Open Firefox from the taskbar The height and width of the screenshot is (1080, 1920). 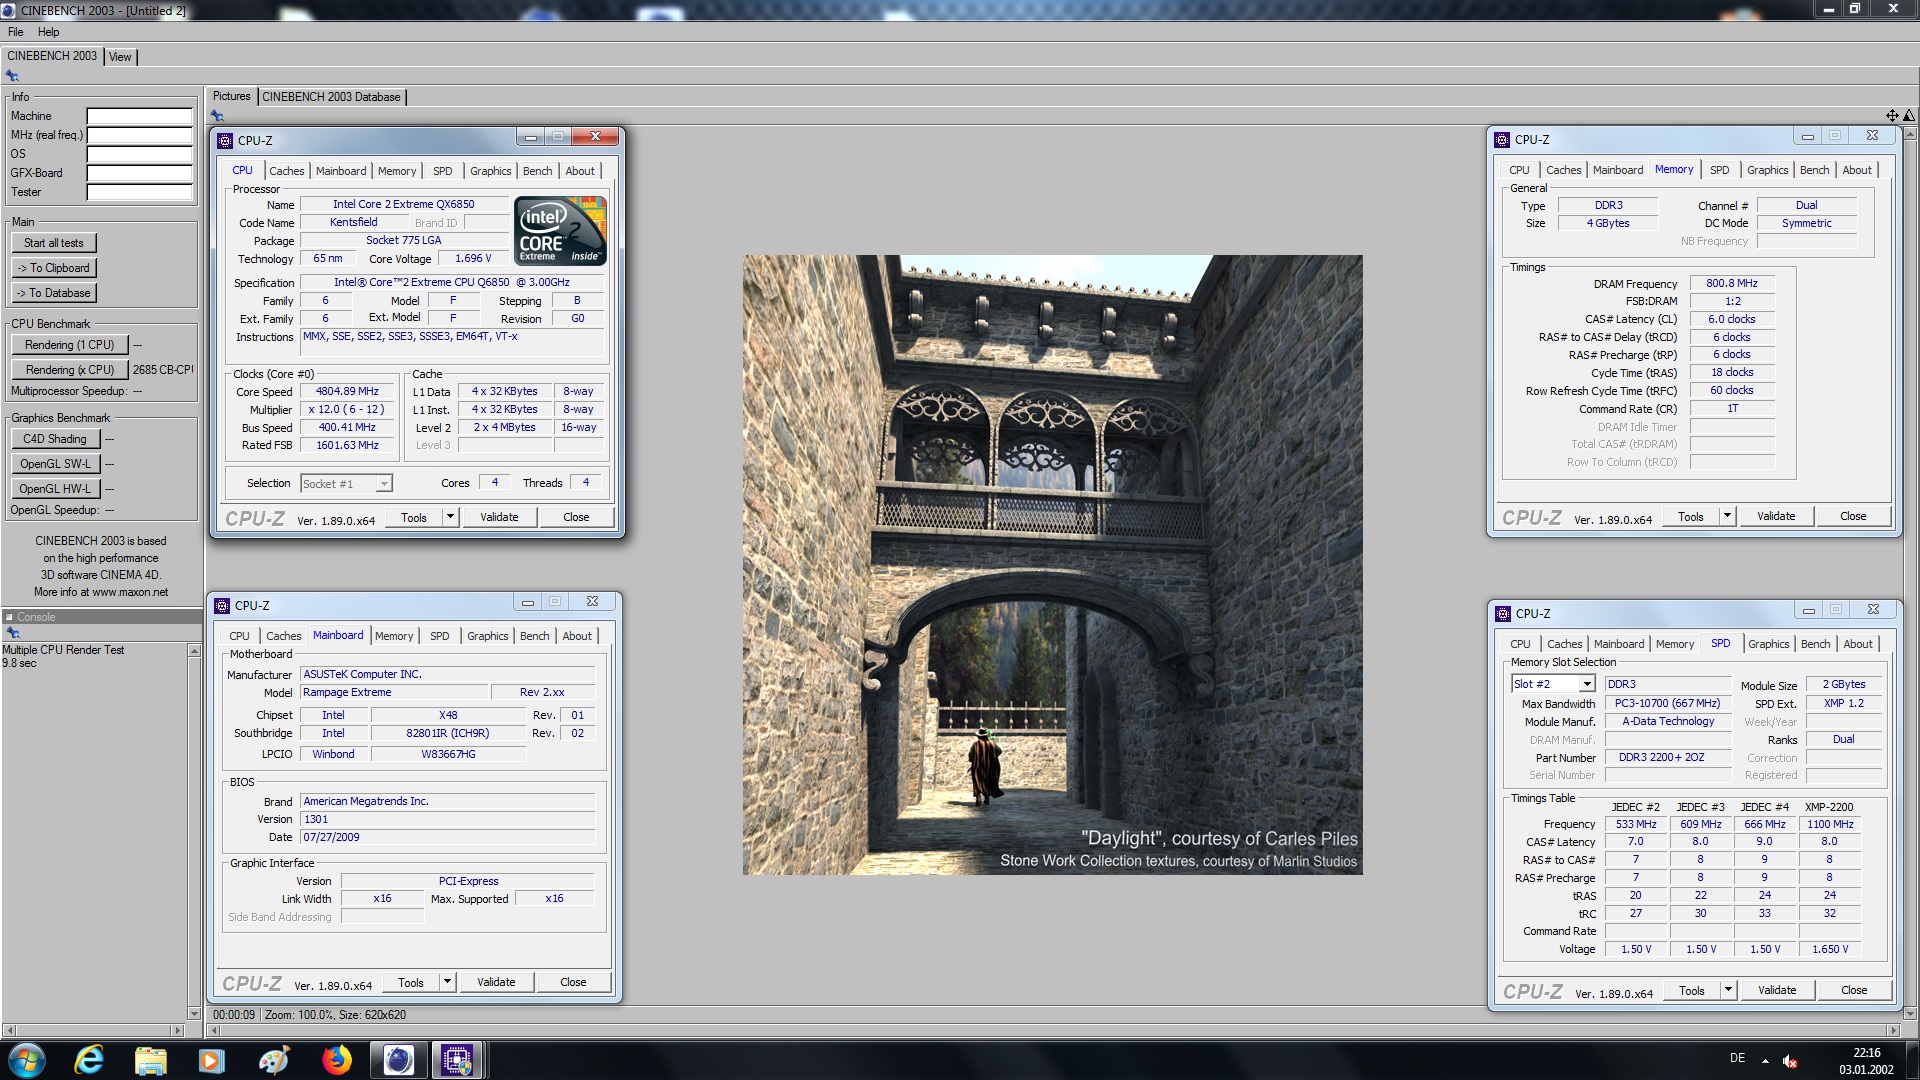[336, 1060]
